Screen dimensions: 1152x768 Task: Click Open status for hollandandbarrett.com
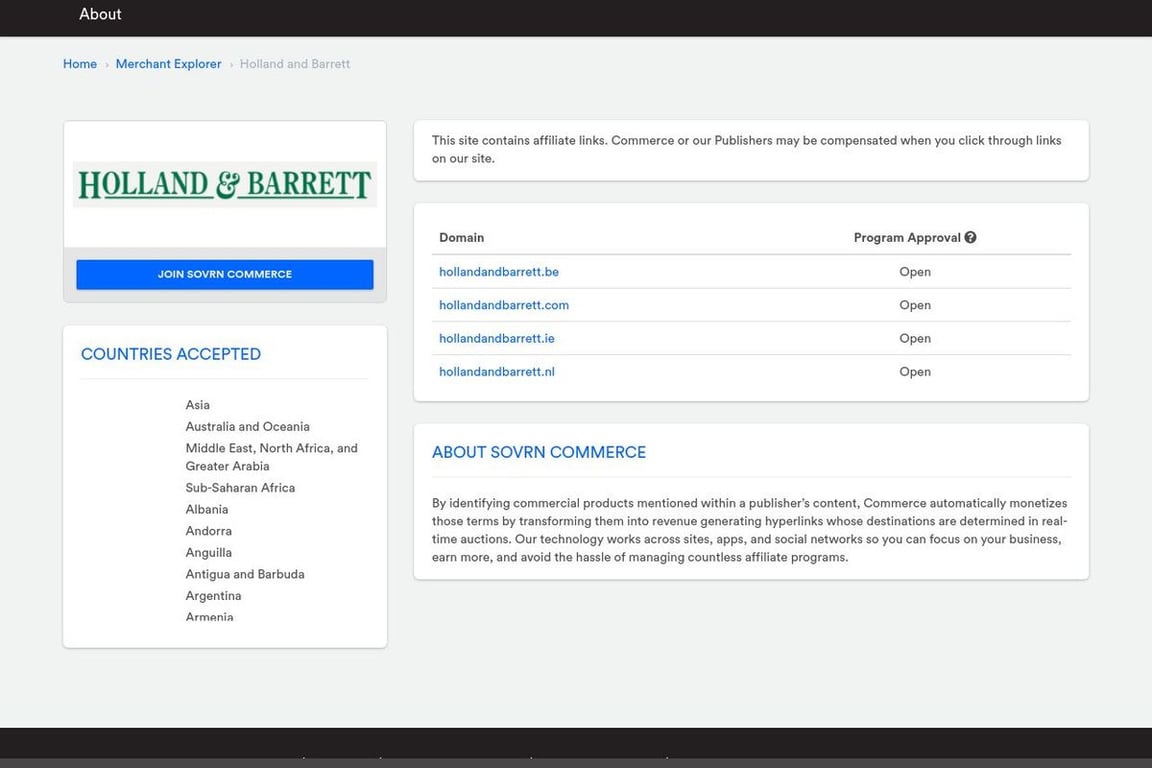pyautogui.click(x=915, y=305)
